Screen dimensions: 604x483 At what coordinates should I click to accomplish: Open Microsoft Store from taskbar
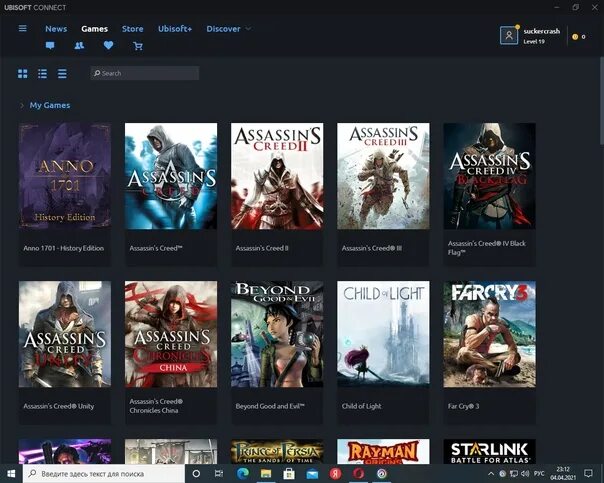[289, 474]
